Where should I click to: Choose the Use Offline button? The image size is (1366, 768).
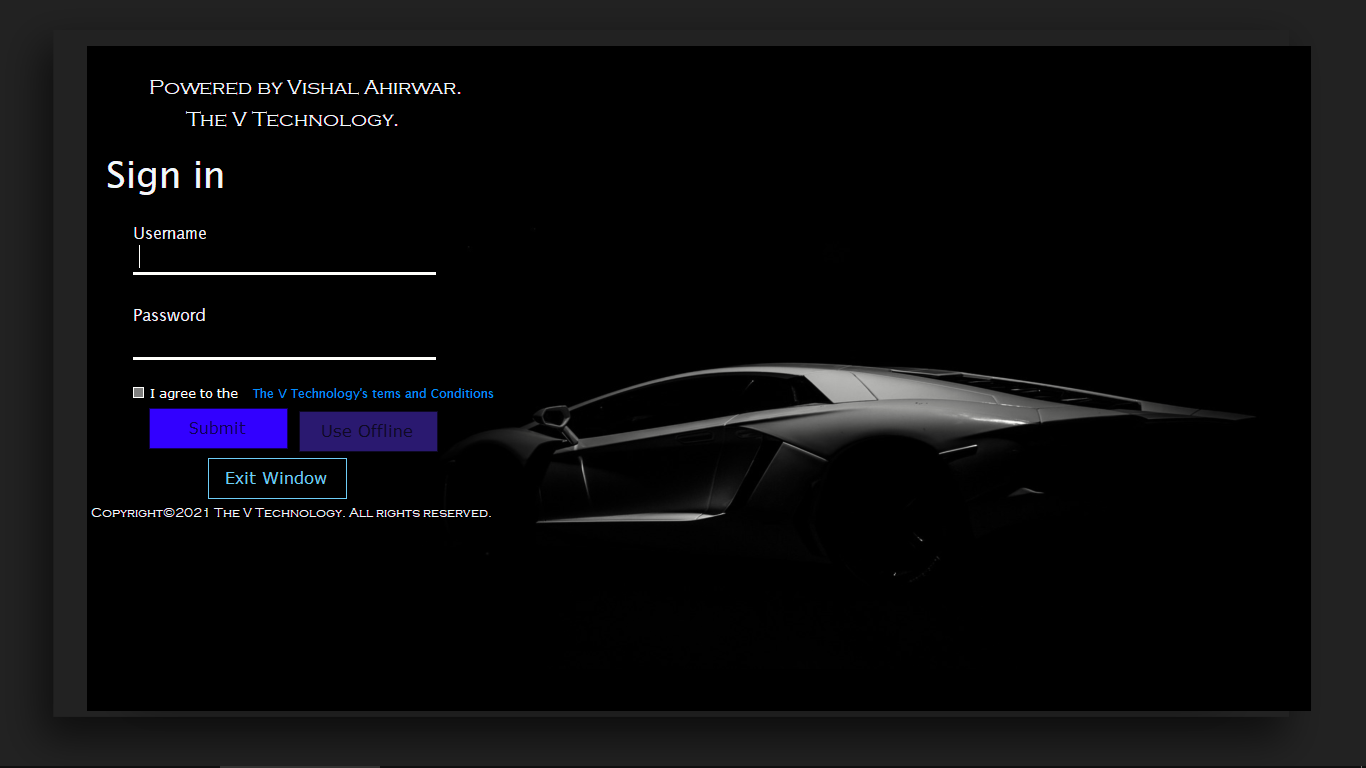coord(368,431)
